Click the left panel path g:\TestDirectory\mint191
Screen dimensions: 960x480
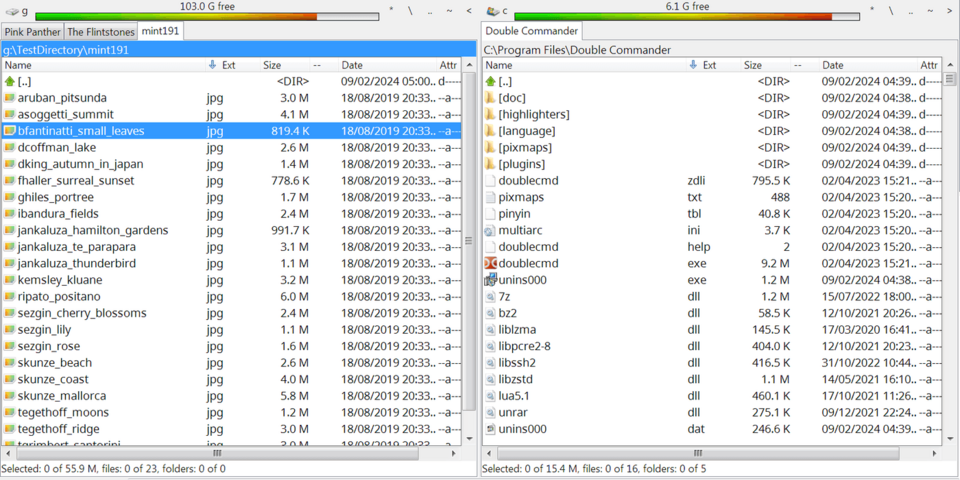pyautogui.click(x=60, y=49)
